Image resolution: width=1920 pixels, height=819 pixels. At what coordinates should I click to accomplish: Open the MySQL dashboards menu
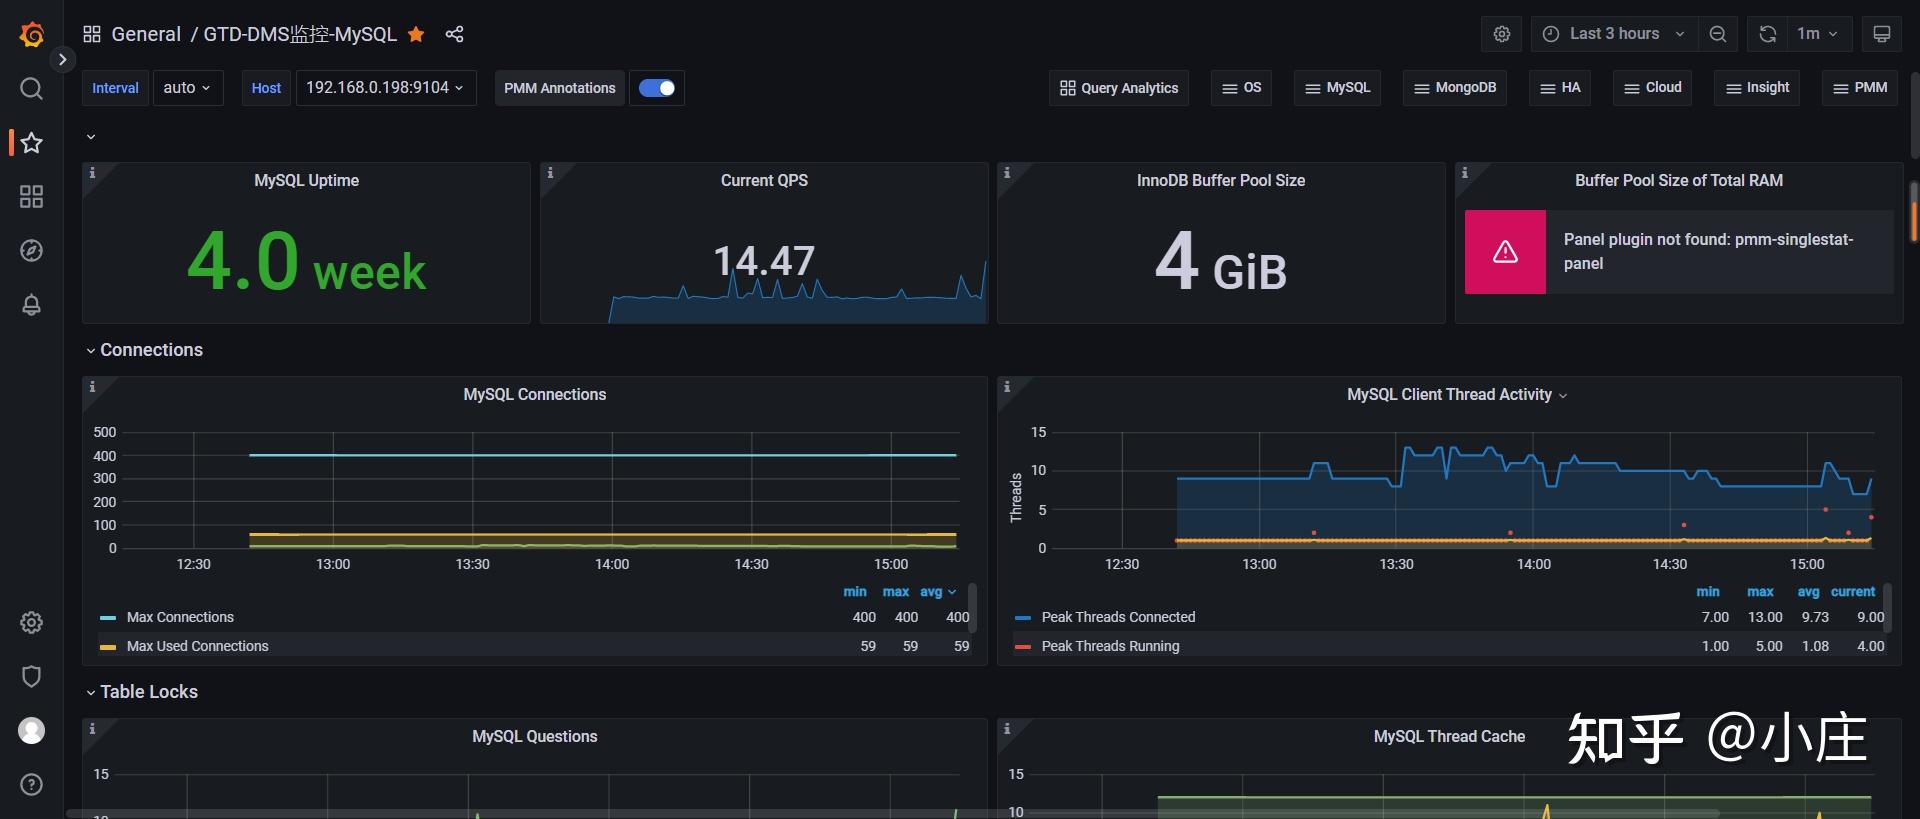click(x=1338, y=88)
